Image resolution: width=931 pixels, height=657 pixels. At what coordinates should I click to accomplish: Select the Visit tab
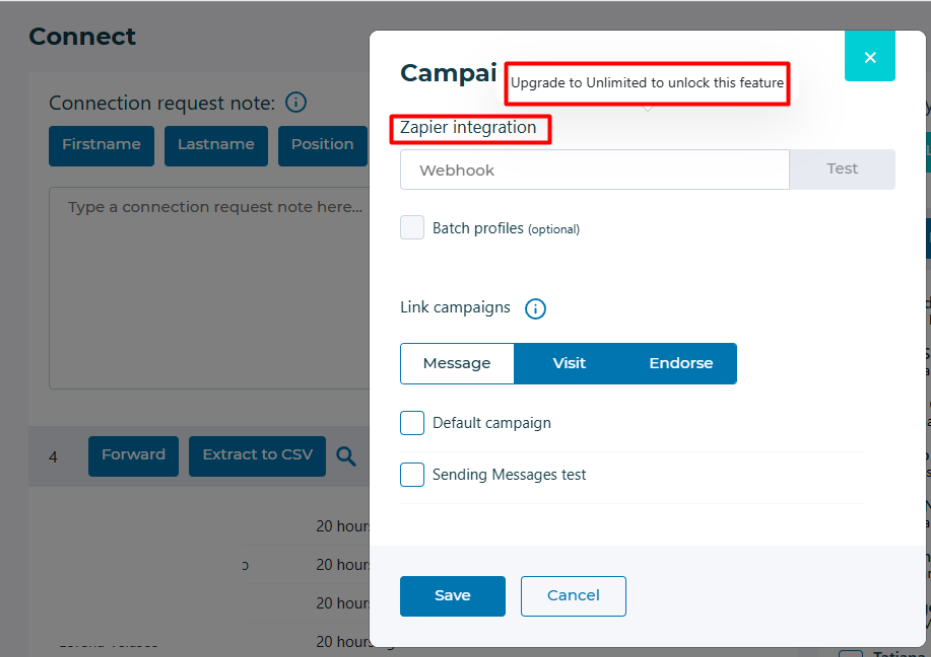(569, 363)
